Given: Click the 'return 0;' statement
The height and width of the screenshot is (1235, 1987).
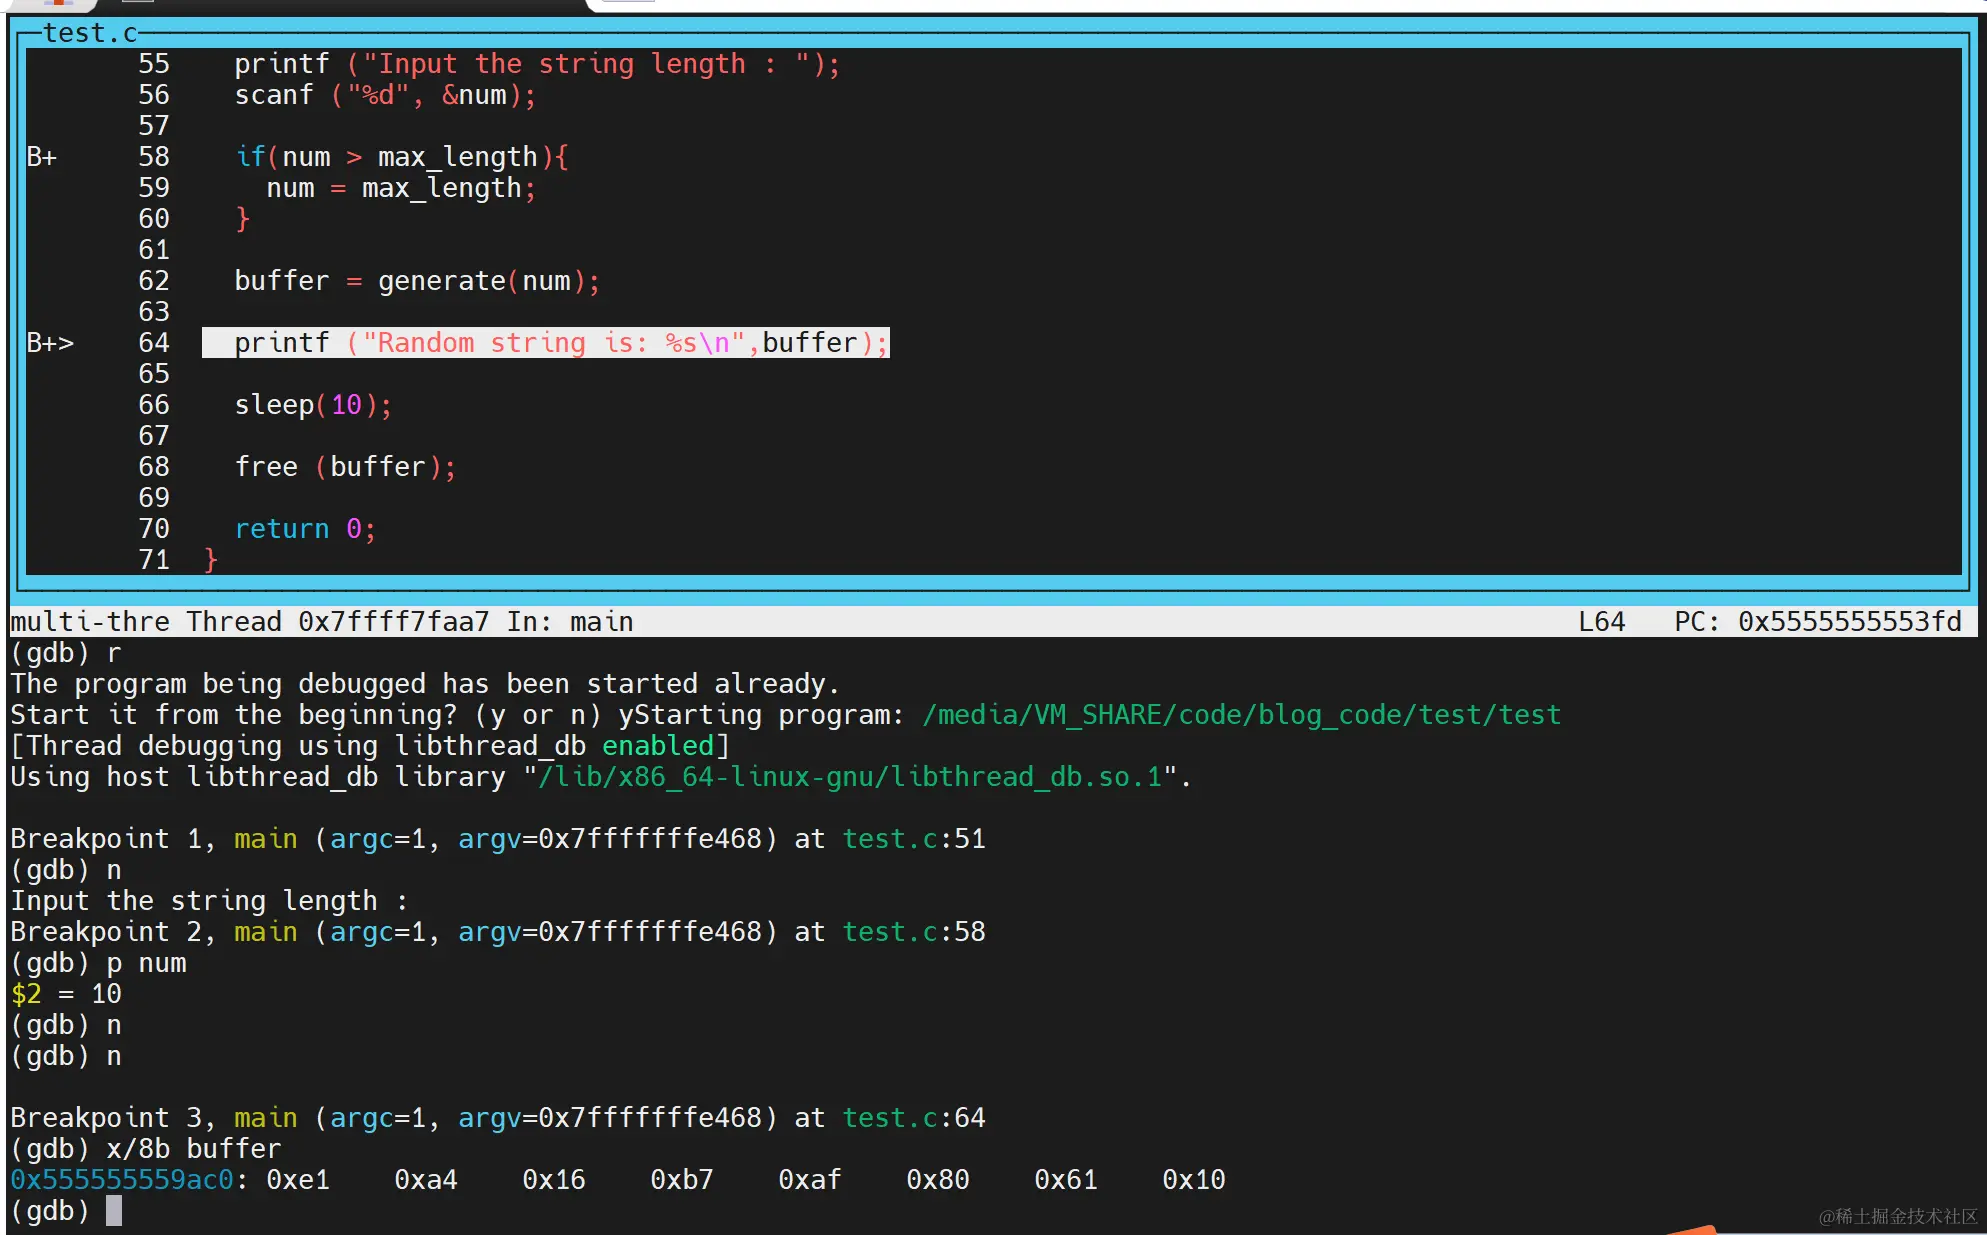Looking at the screenshot, I should 305,529.
